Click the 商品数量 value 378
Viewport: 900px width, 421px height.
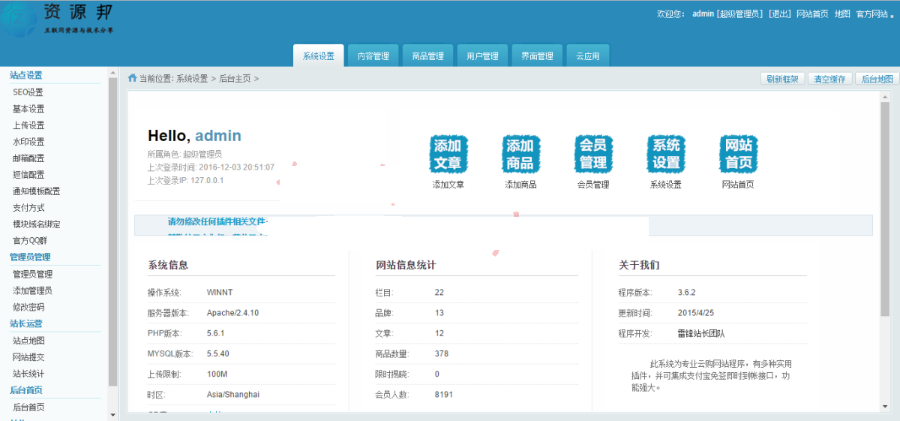441,354
